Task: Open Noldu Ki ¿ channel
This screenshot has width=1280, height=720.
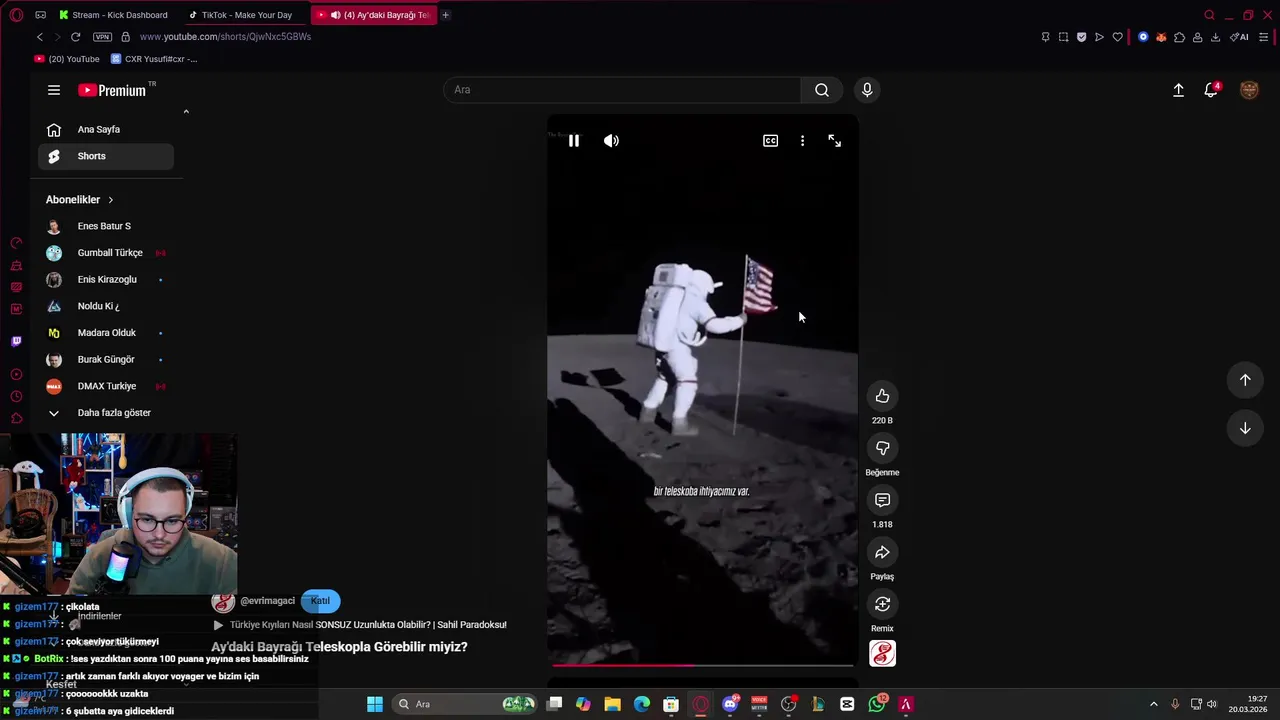Action: tap(106, 306)
